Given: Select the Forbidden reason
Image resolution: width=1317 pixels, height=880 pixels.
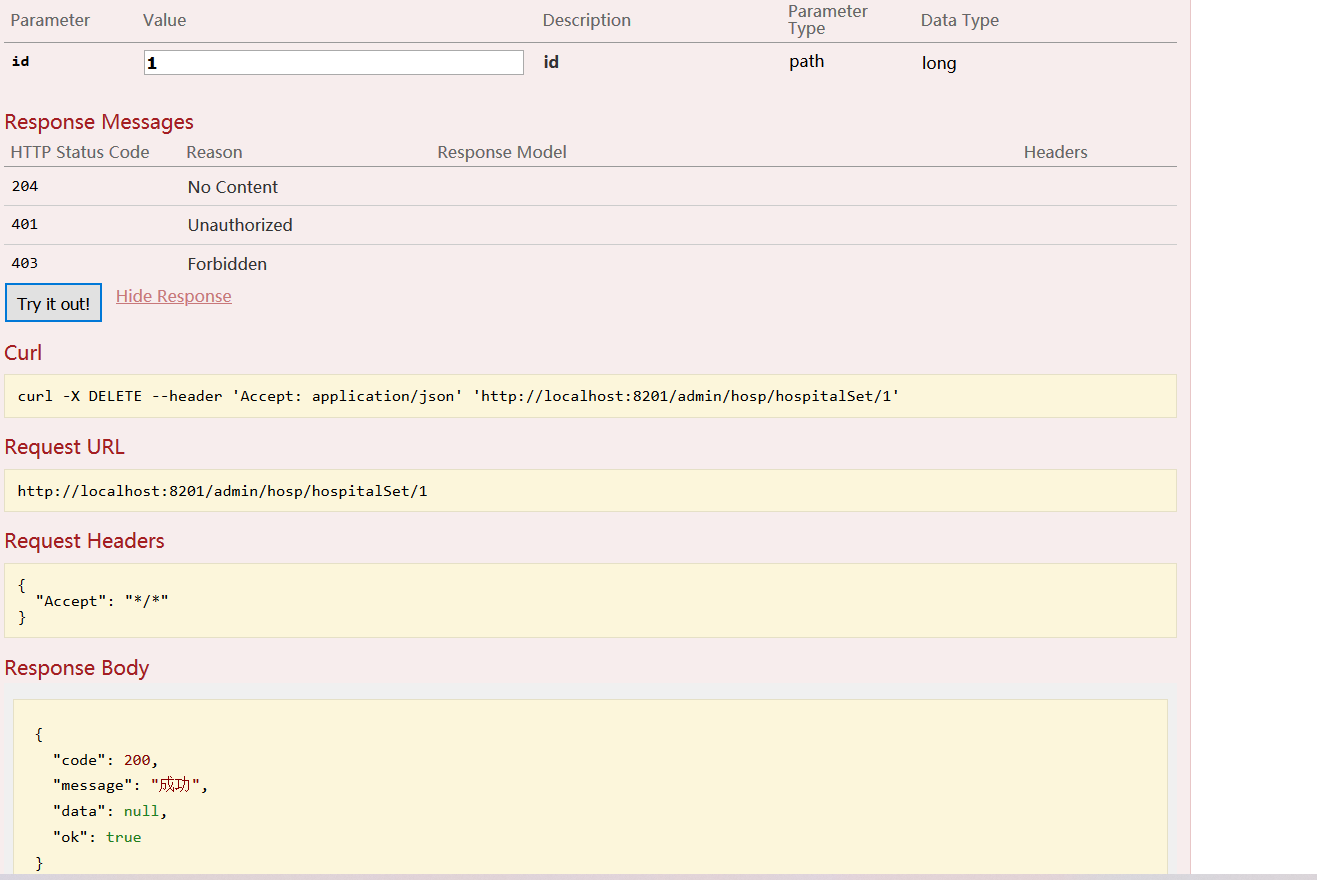Looking at the screenshot, I should (227, 264).
